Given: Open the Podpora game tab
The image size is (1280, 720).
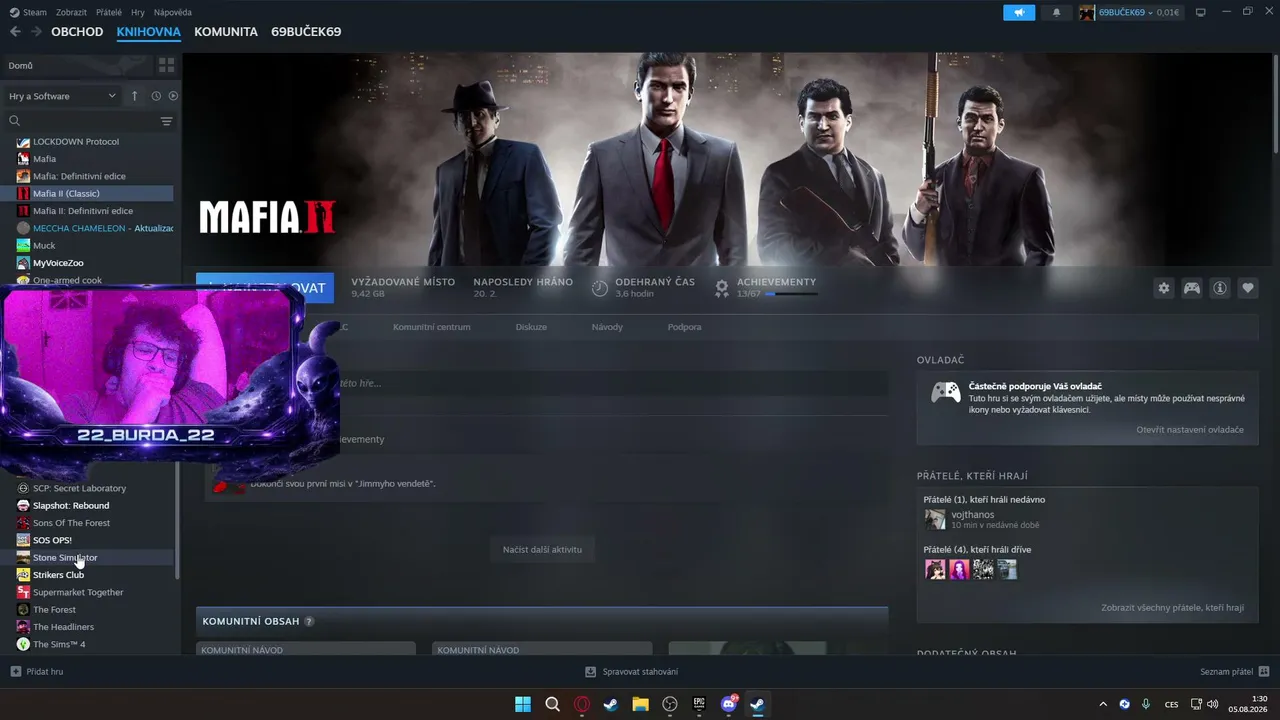Looking at the screenshot, I should pyautogui.click(x=685, y=327).
